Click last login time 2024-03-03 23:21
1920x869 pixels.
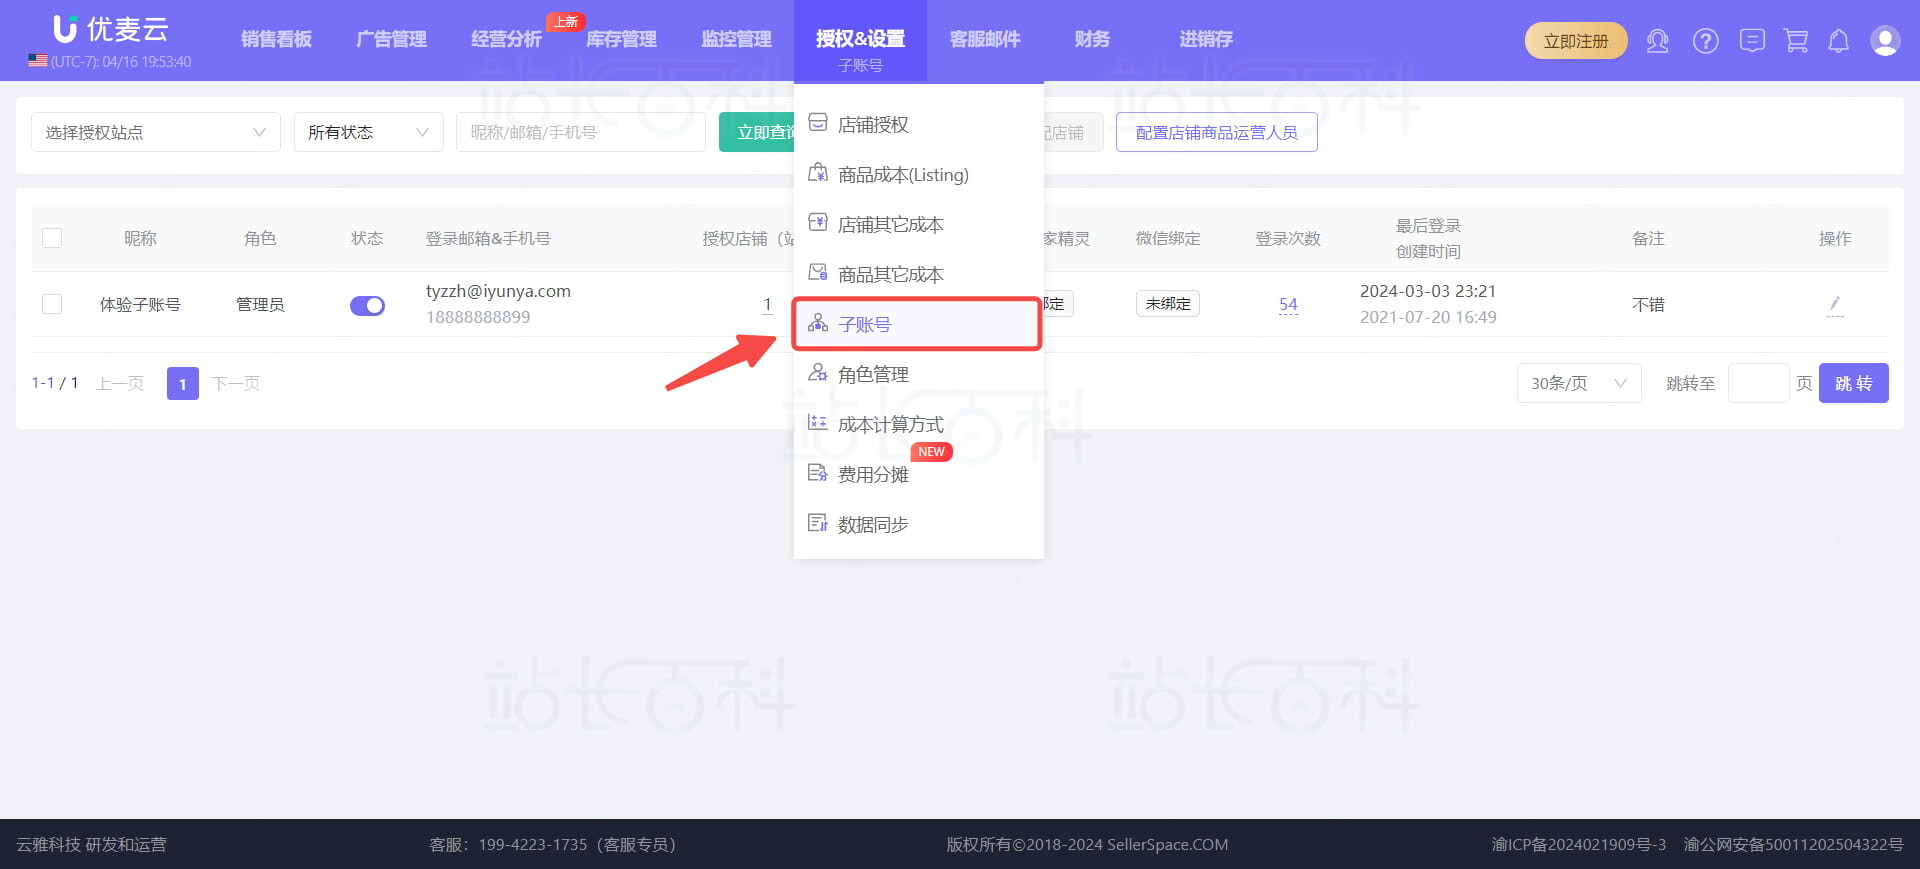point(1428,291)
